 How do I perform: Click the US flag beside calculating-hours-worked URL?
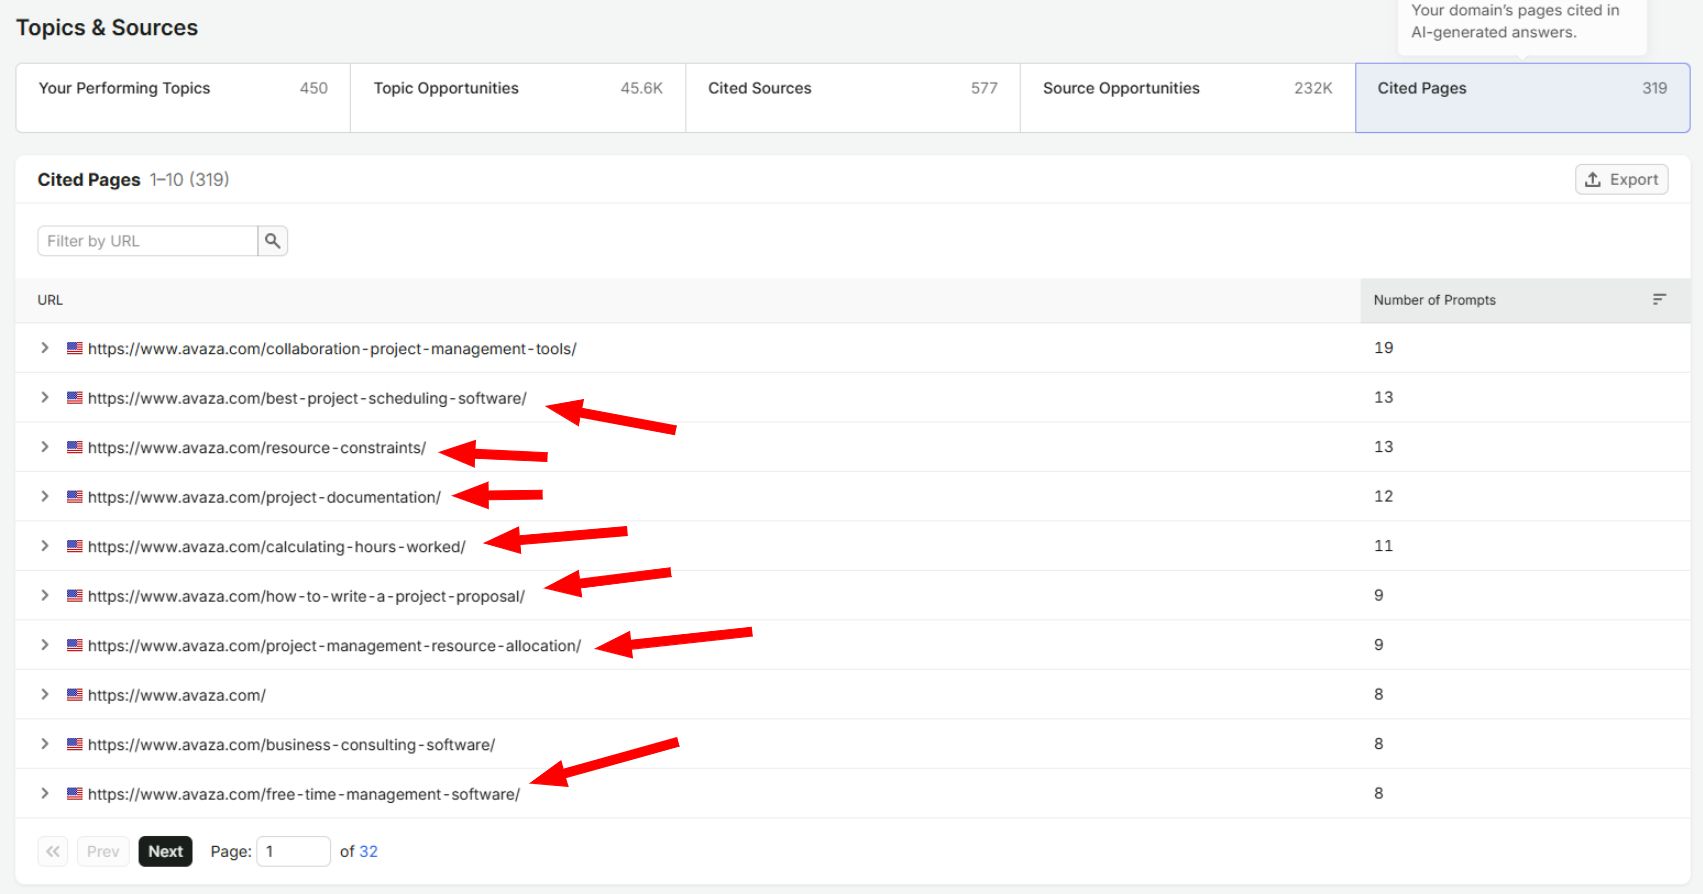click(x=75, y=546)
